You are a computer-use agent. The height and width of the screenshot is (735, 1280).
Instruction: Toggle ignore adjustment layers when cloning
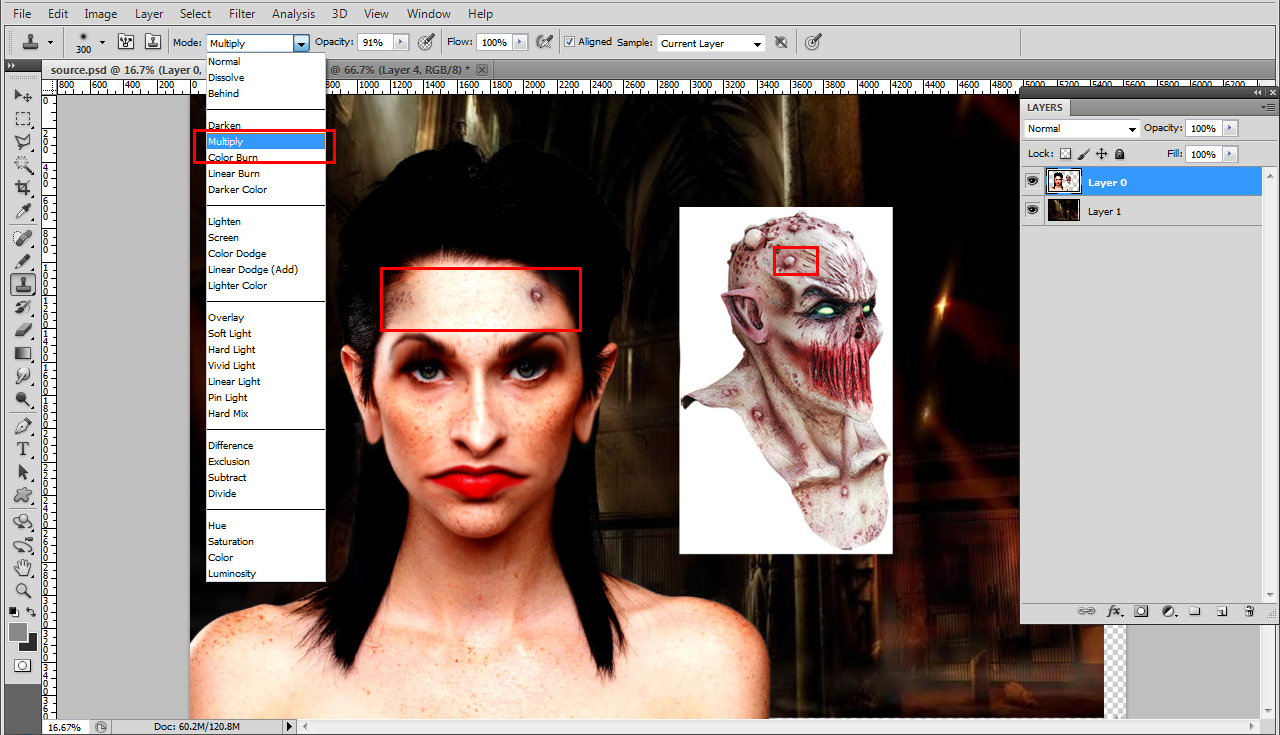pyautogui.click(x=781, y=42)
